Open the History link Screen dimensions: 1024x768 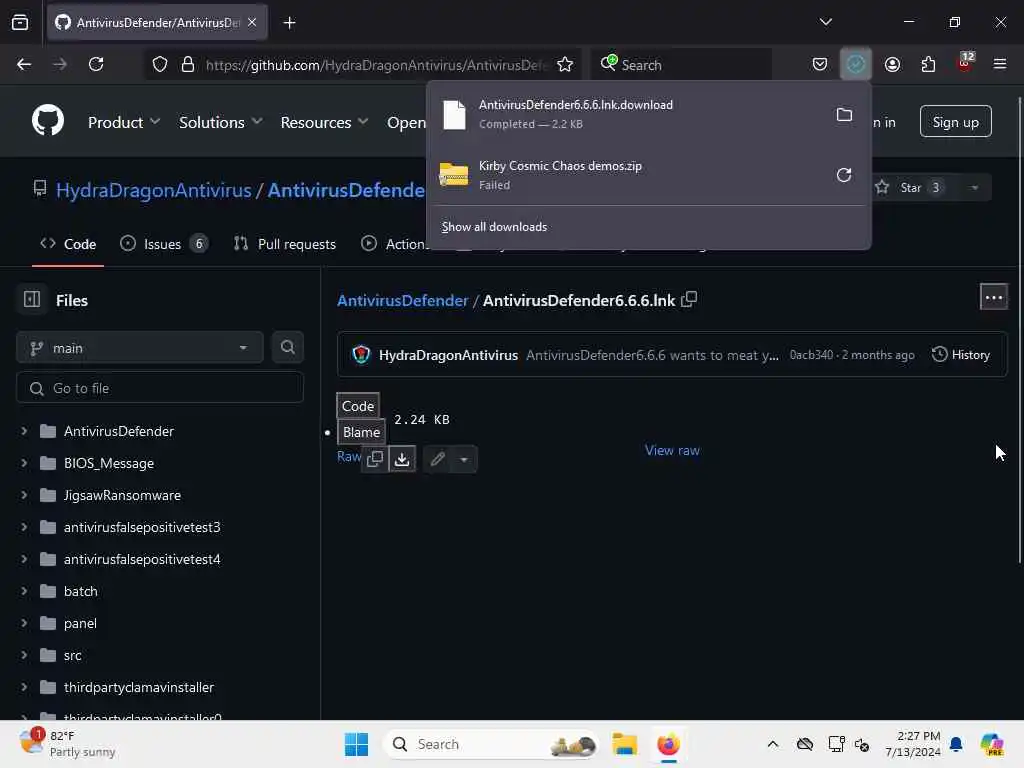click(961, 355)
